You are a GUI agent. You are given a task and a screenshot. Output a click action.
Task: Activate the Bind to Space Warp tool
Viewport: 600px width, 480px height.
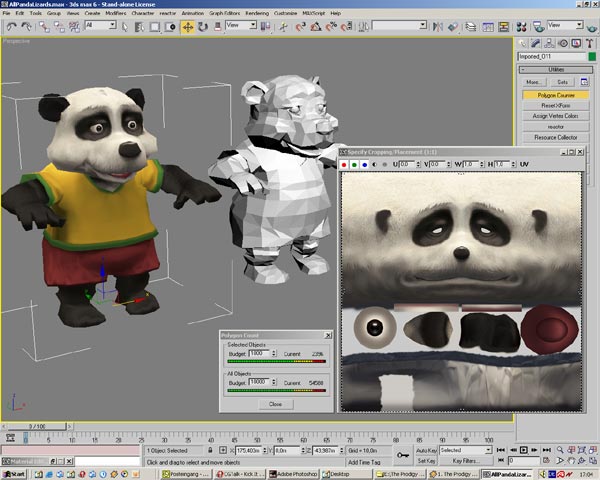coord(74,26)
